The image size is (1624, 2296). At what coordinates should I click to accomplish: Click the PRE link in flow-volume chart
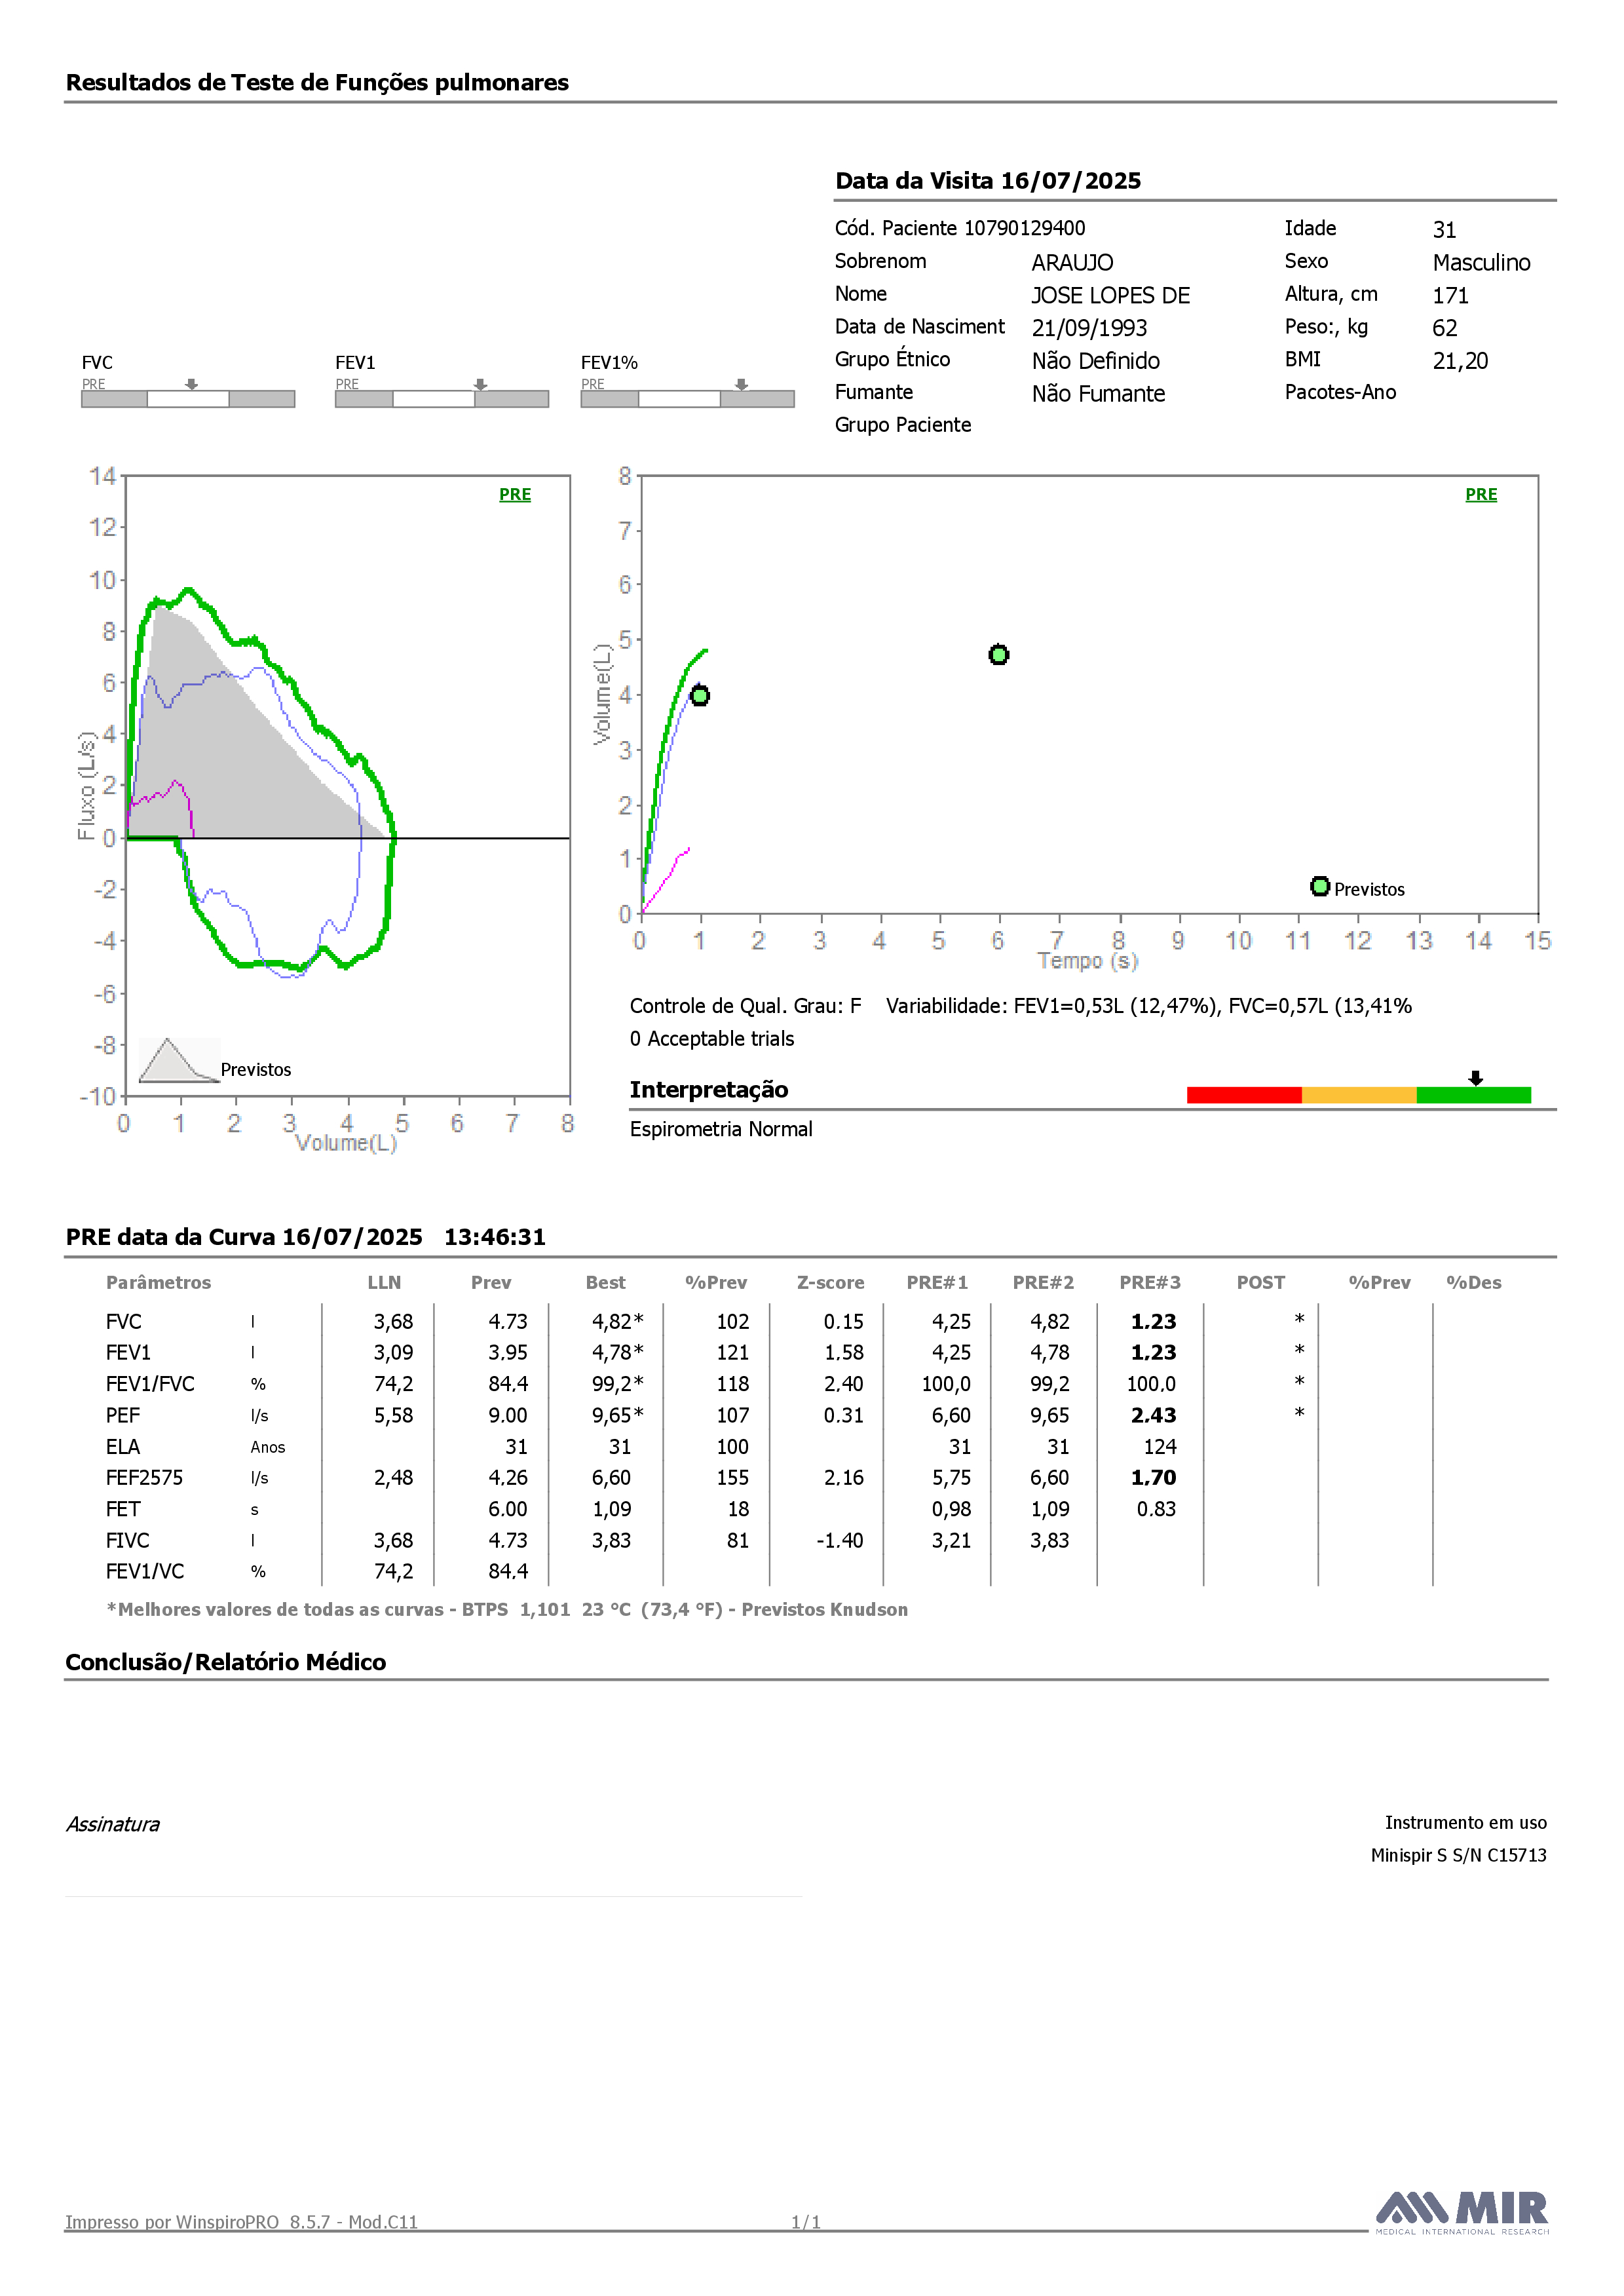pos(515,495)
